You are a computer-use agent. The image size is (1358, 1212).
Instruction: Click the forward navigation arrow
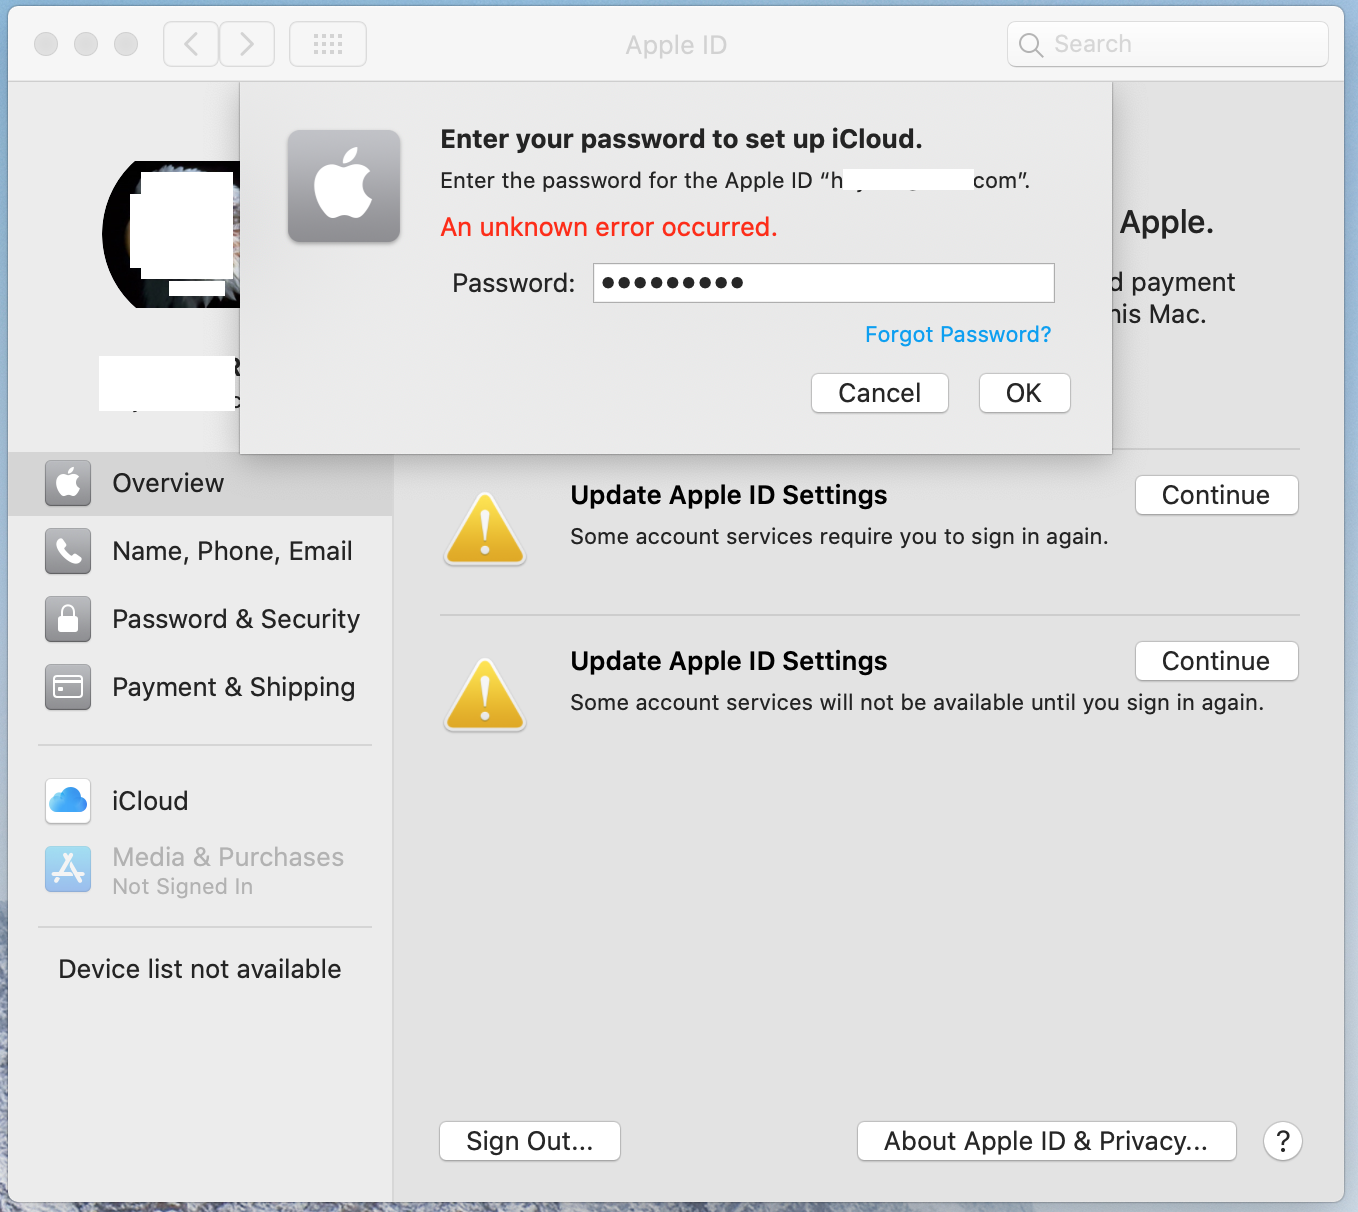point(246,43)
